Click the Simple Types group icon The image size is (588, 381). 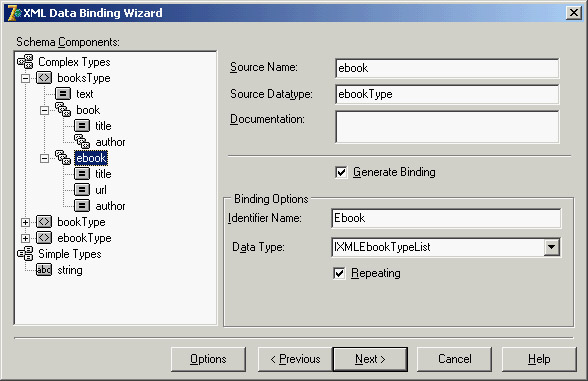point(25,254)
